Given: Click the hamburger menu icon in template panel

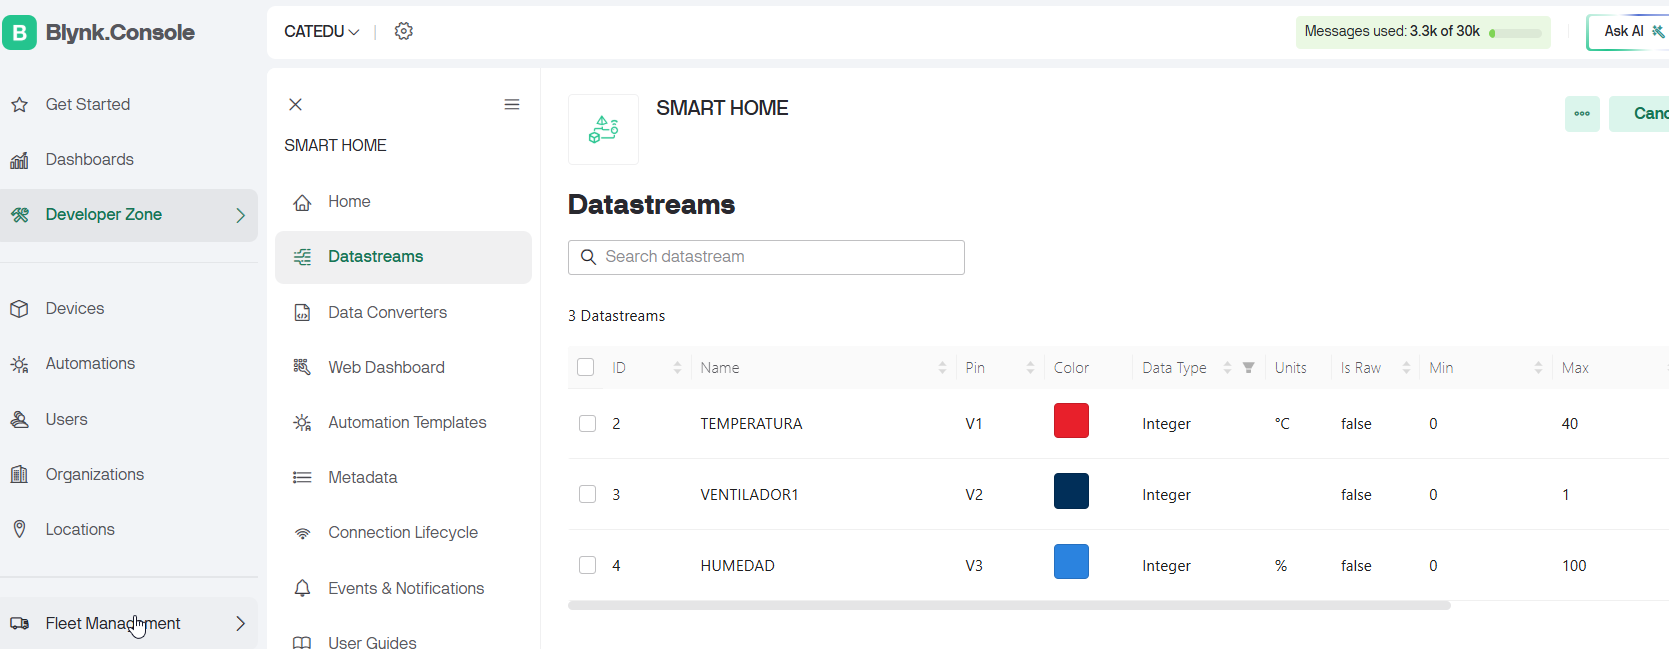Looking at the screenshot, I should 512,104.
